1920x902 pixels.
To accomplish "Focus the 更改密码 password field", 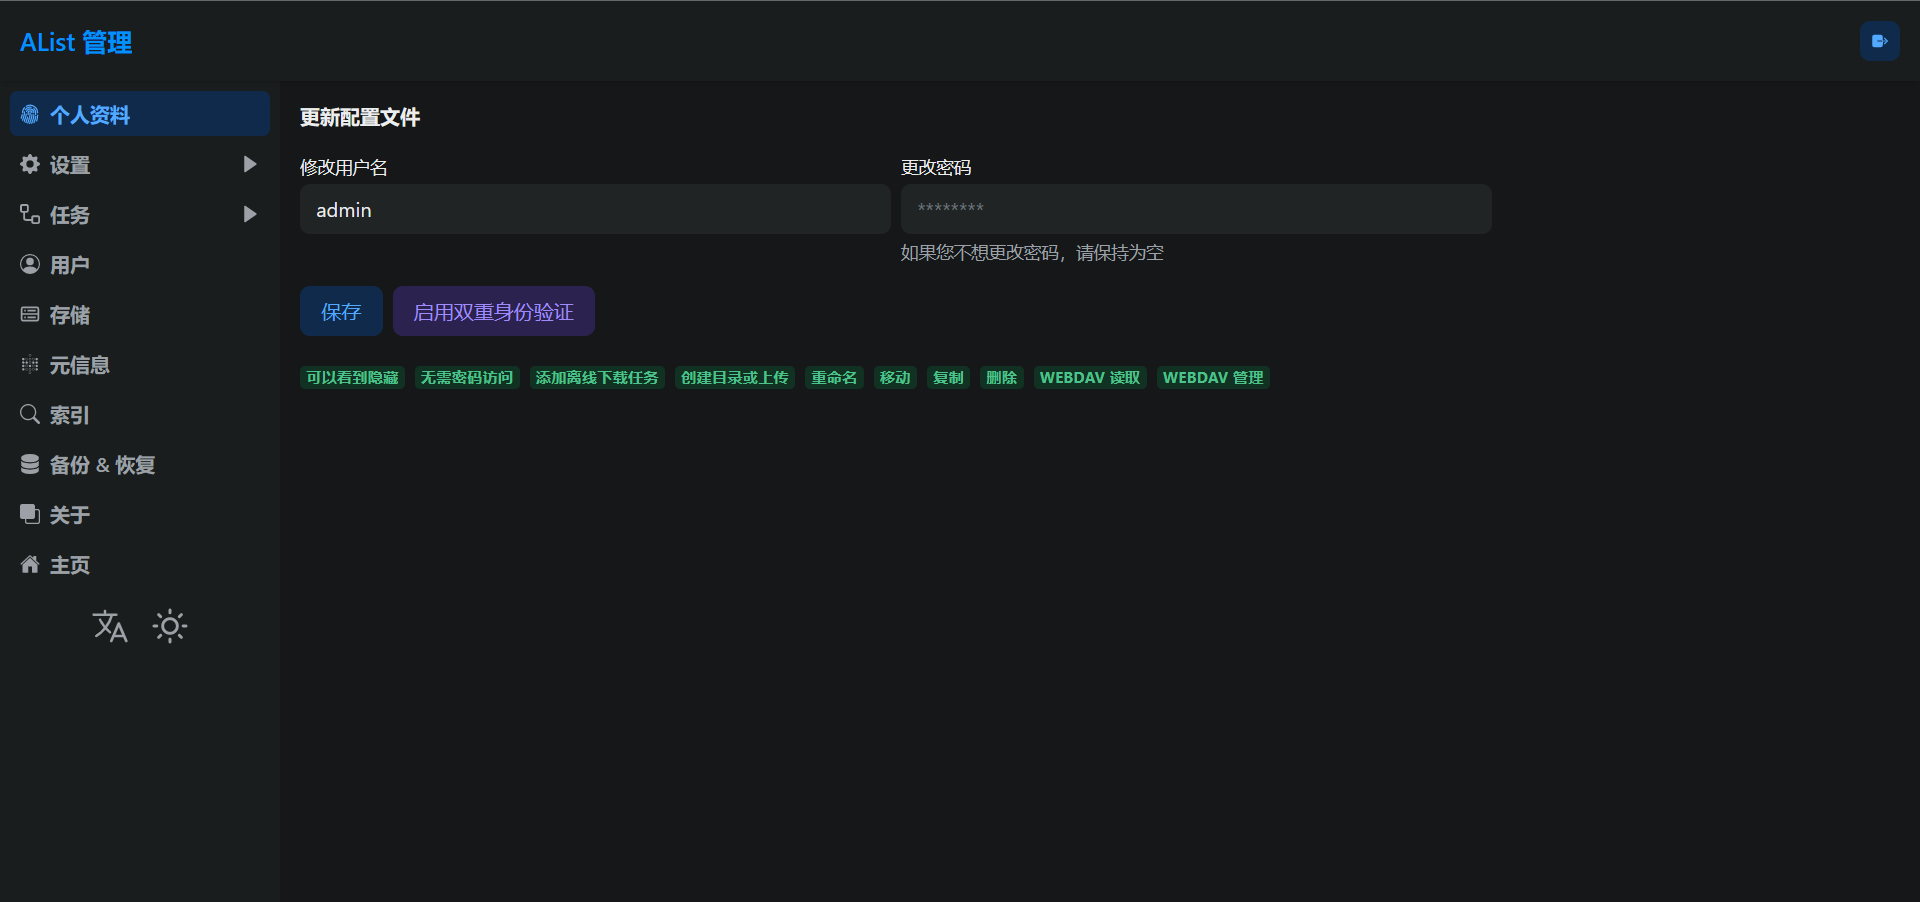I will (1196, 209).
